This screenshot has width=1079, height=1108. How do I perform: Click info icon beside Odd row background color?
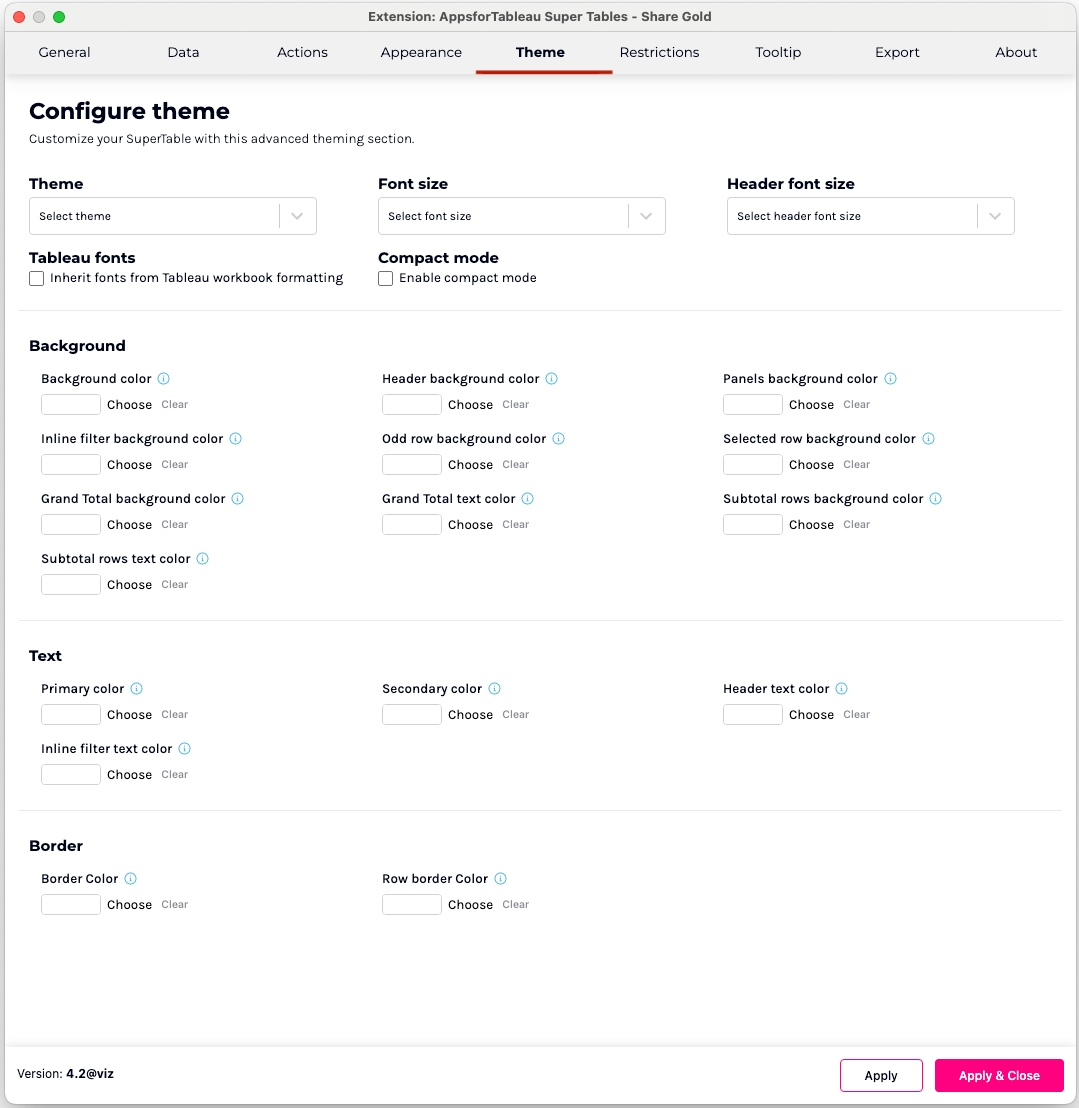(x=559, y=439)
